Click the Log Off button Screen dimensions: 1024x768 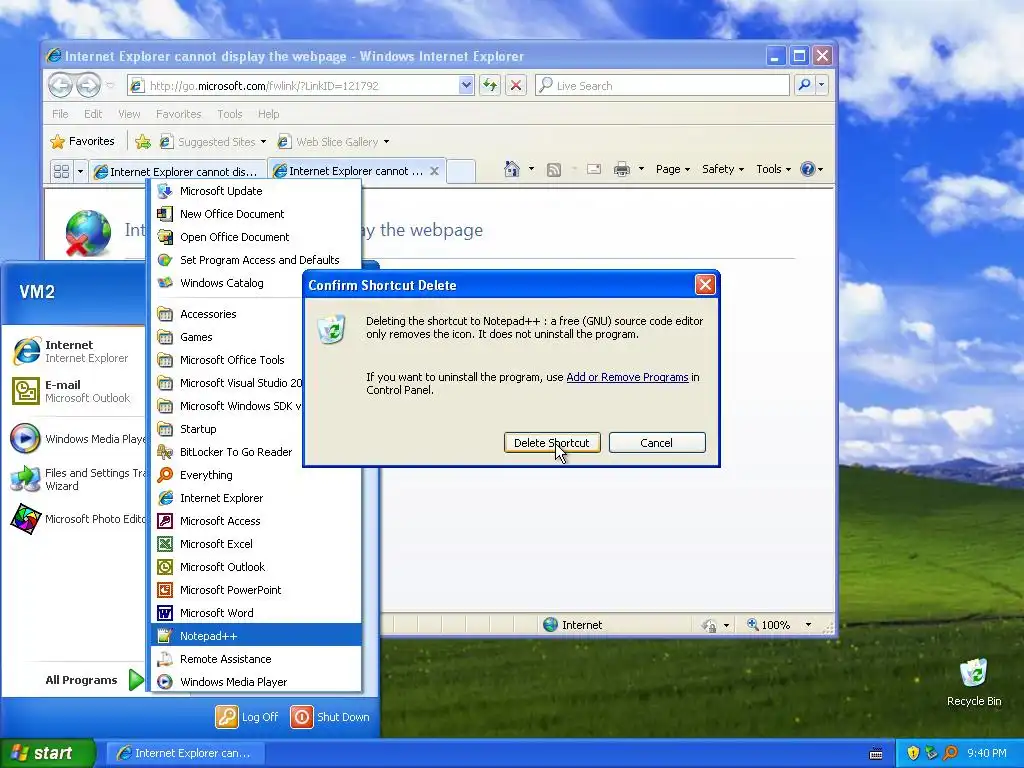pyautogui.click(x=248, y=716)
